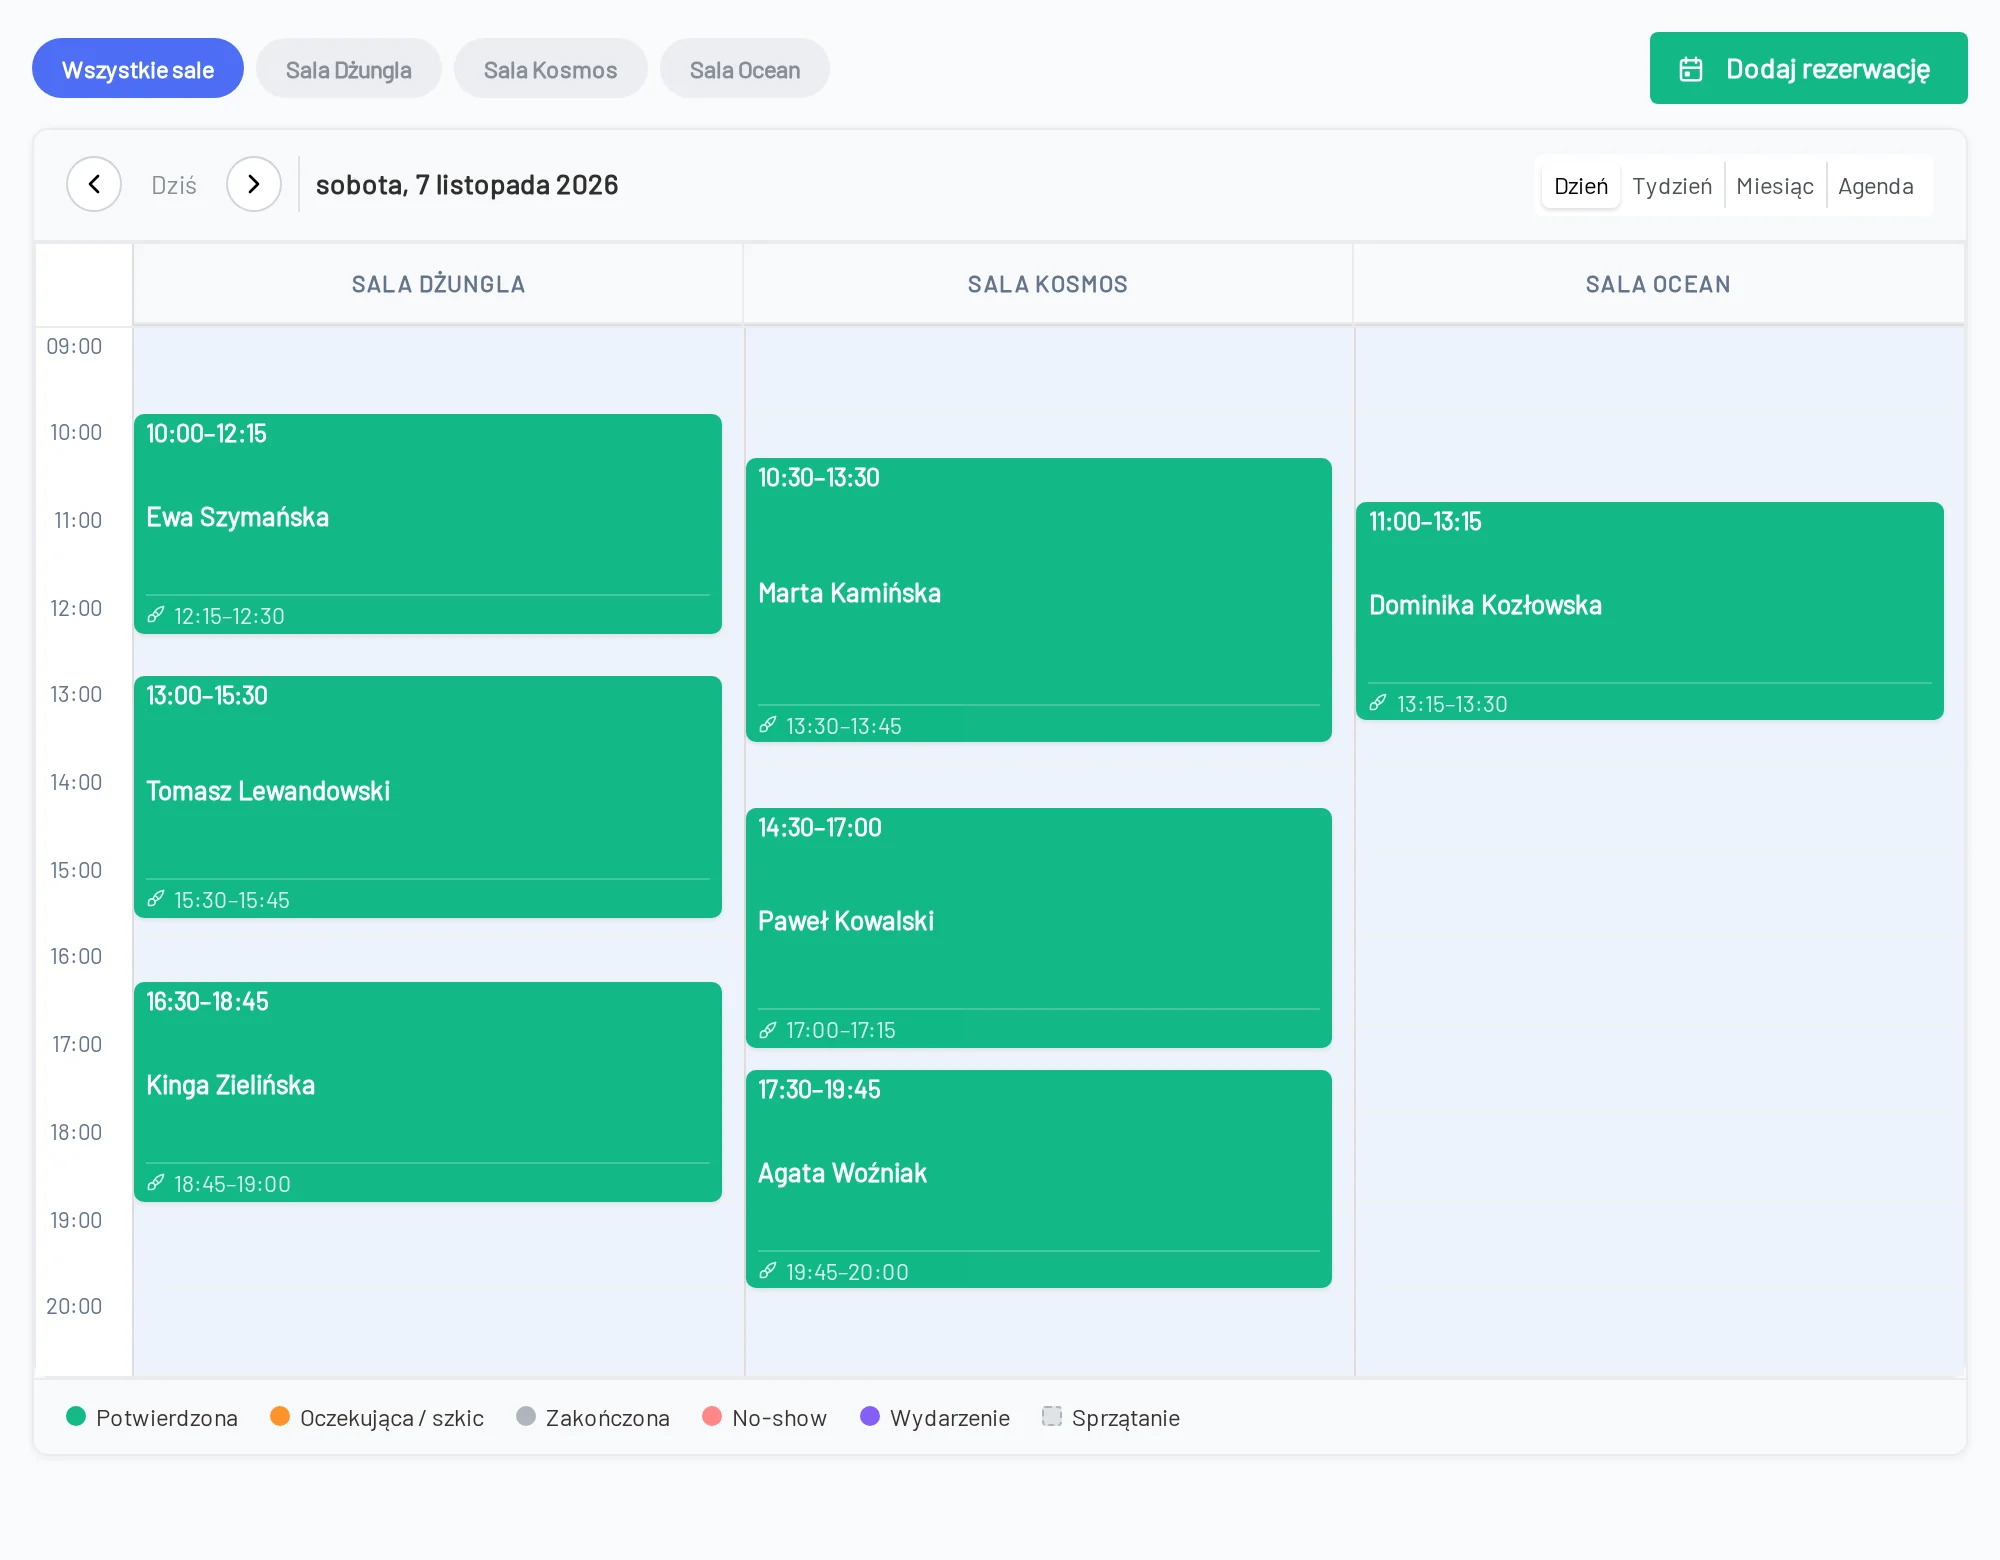Screen dimensions: 2000x1560
Task: Filter by Sala Kosmos pill
Action: click(x=551, y=69)
